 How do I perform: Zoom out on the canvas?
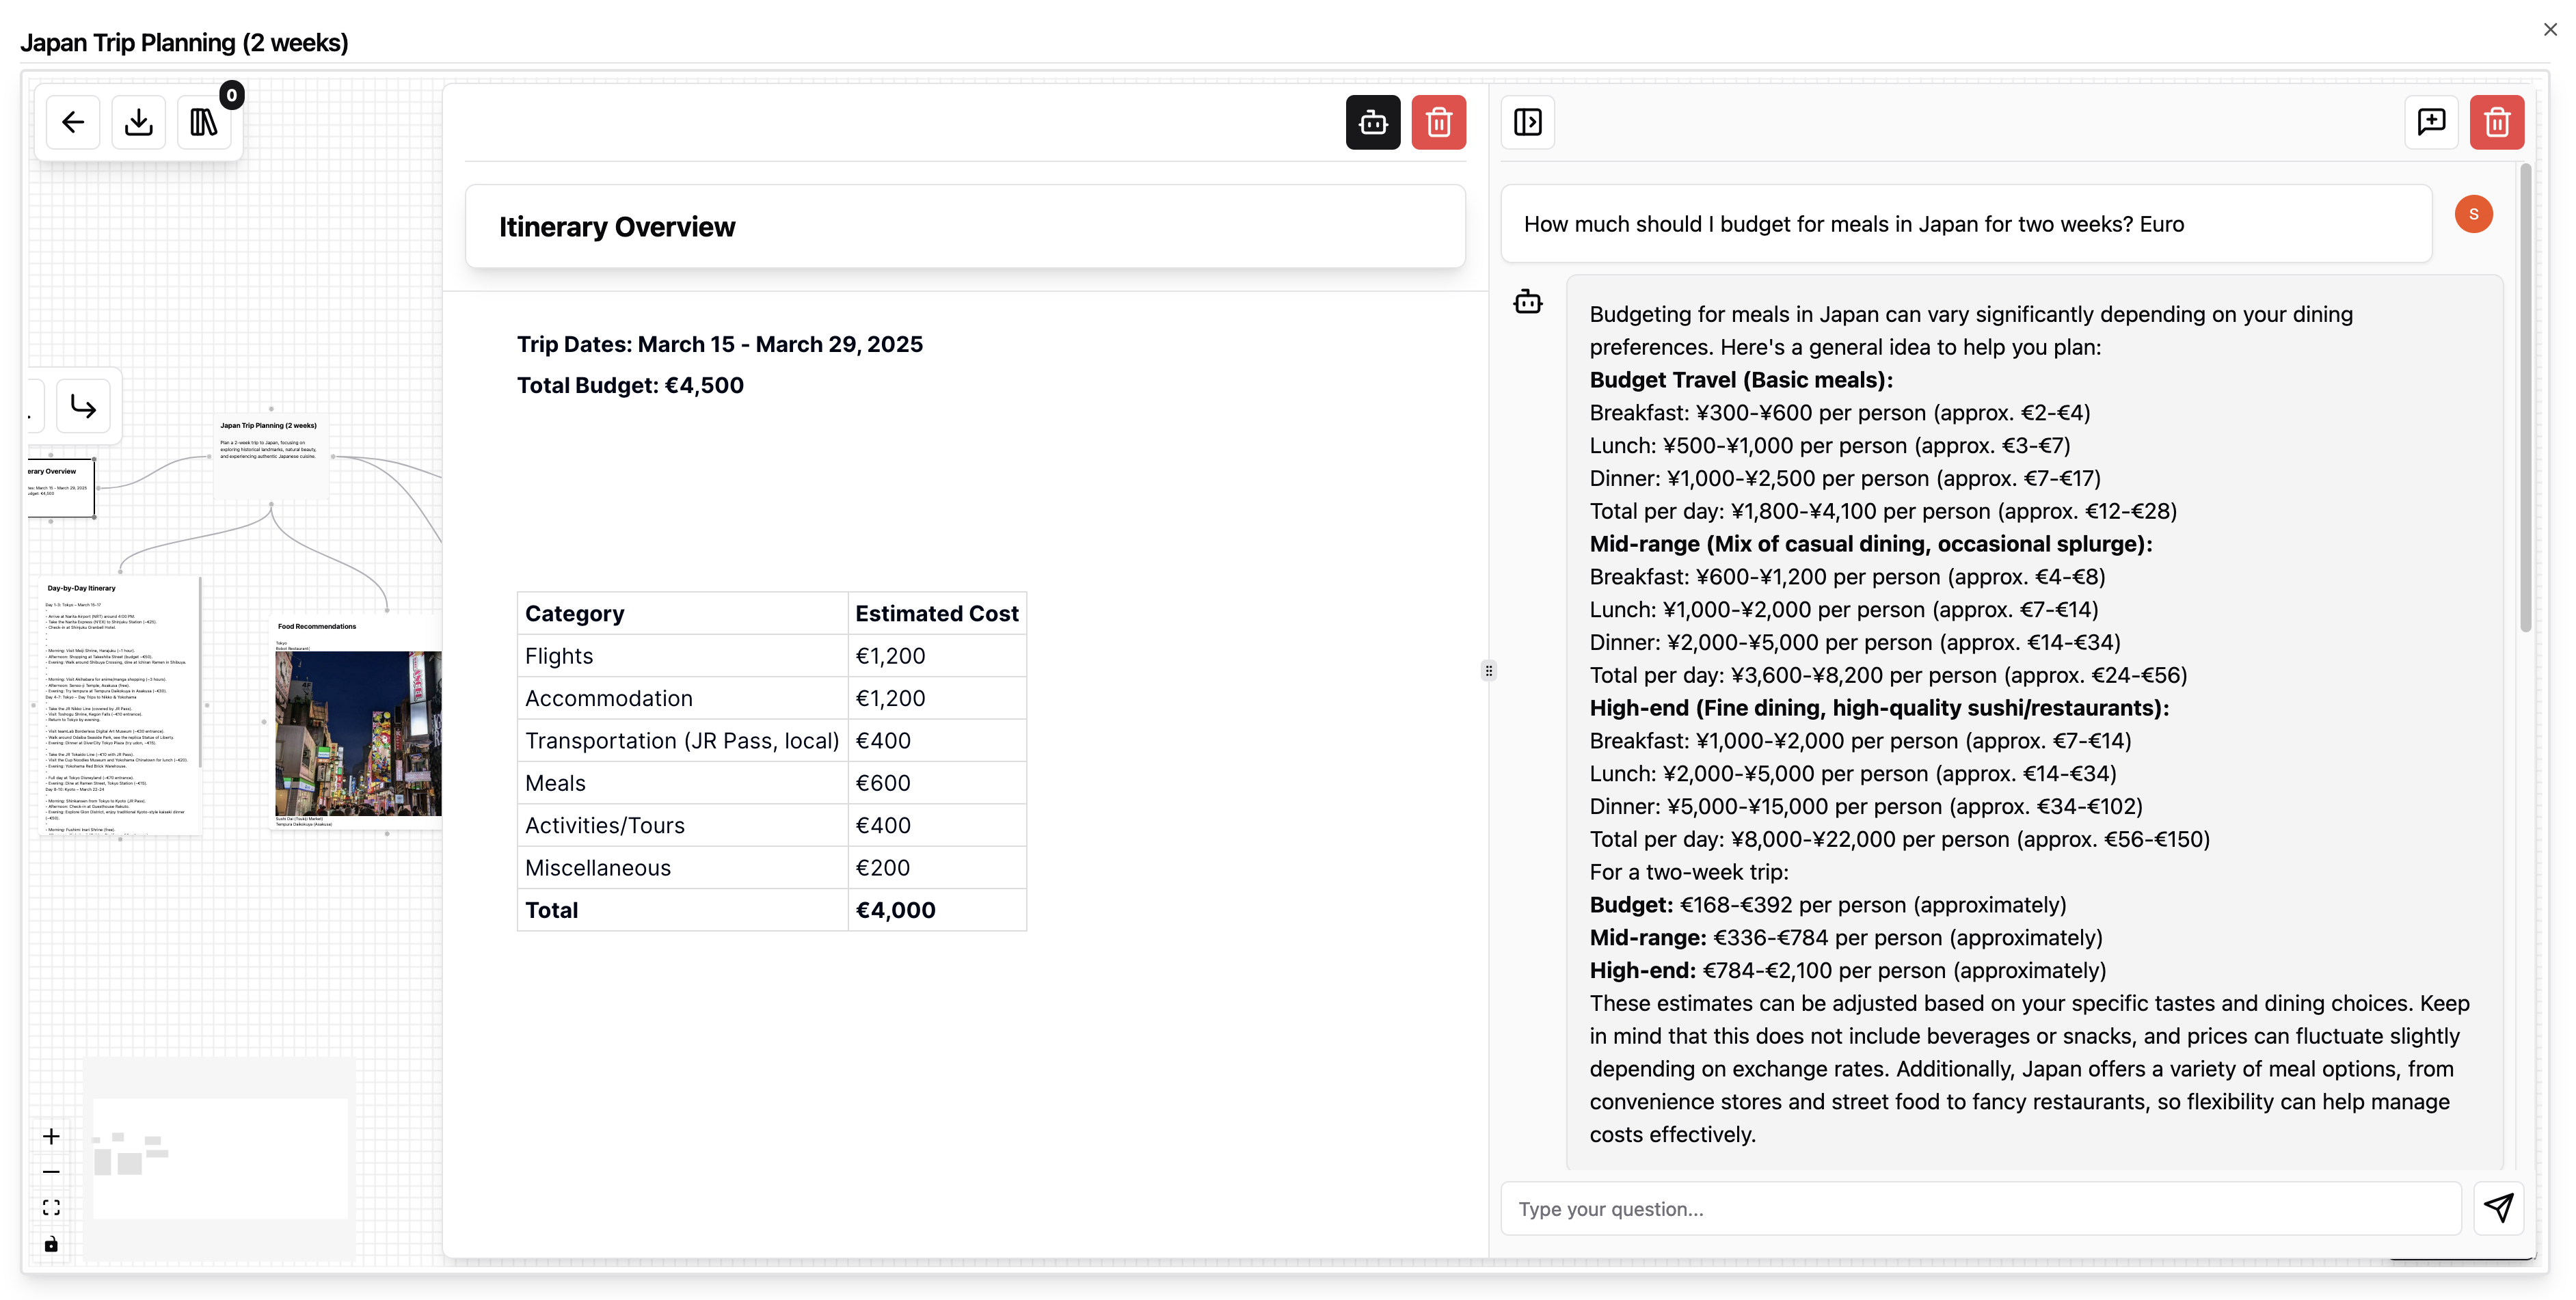51,1172
